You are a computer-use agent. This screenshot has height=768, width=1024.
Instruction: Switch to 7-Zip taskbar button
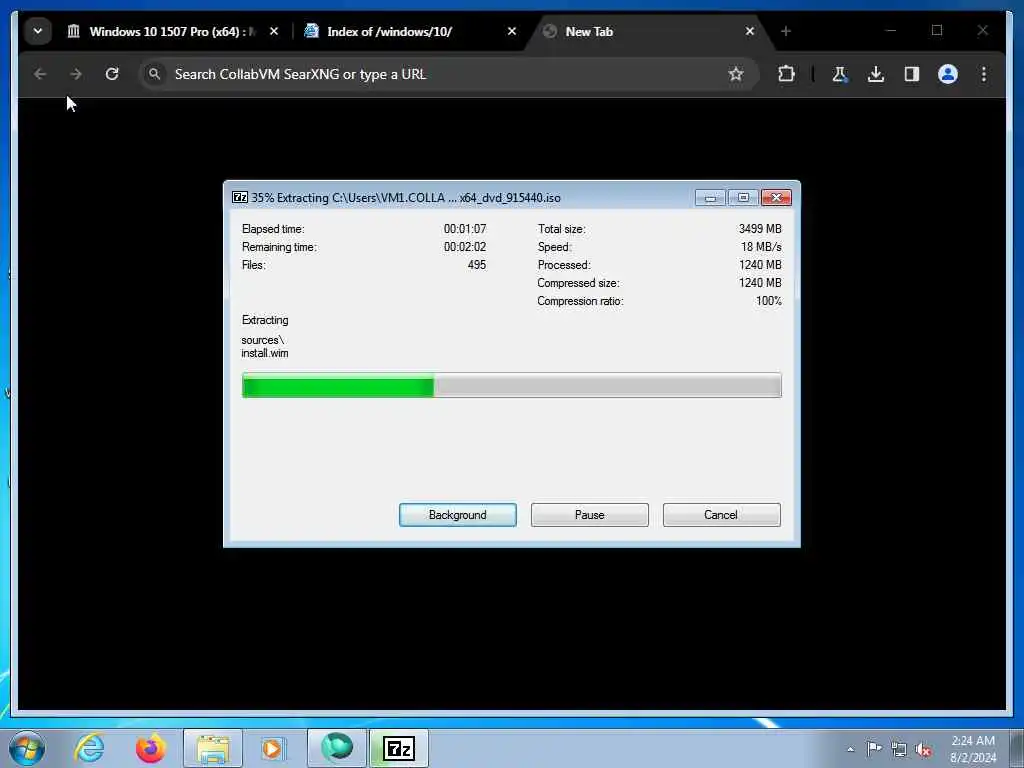click(399, 748)
